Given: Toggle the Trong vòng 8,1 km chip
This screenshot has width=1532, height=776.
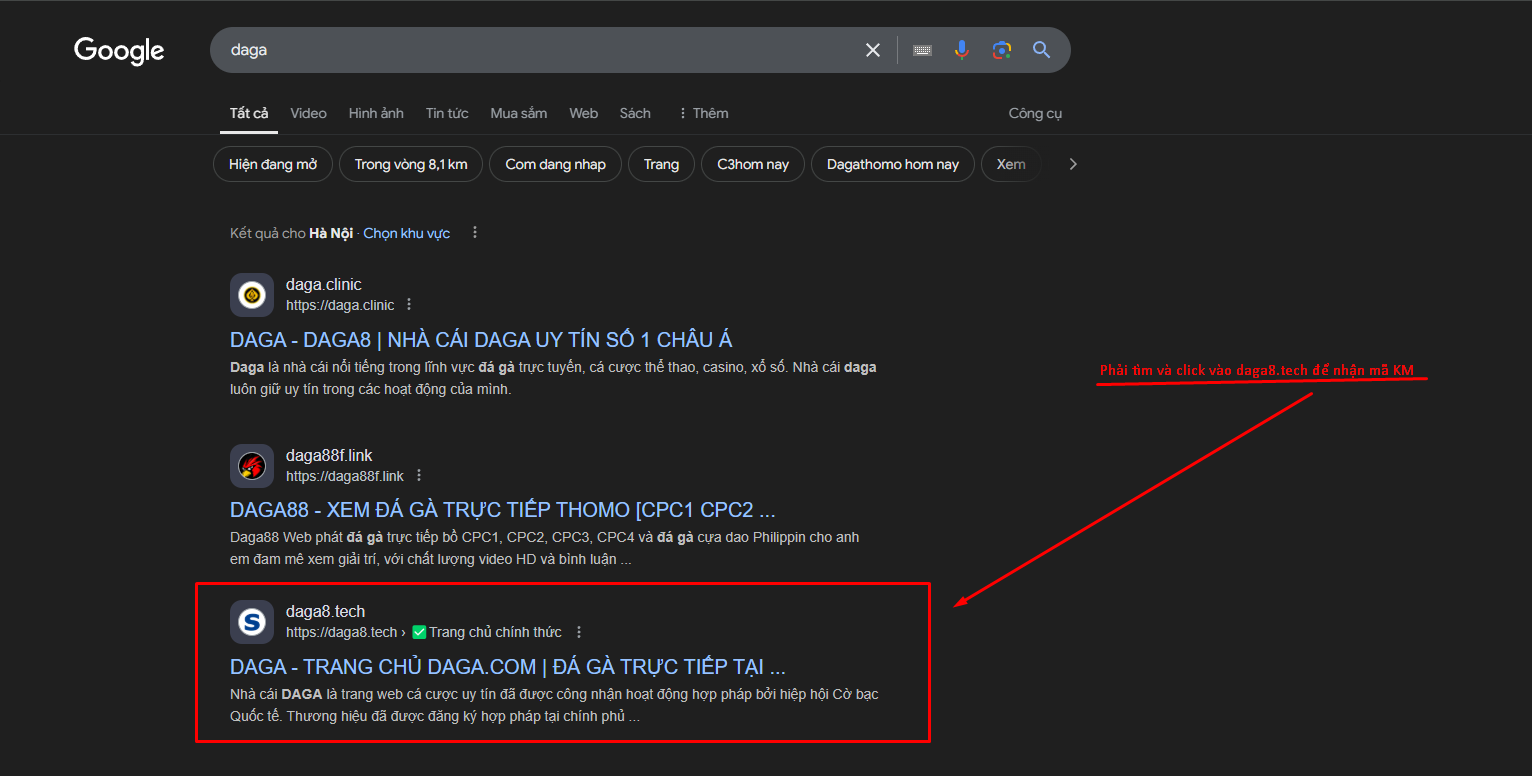Looking at the screenshot, I should point(410,164).
